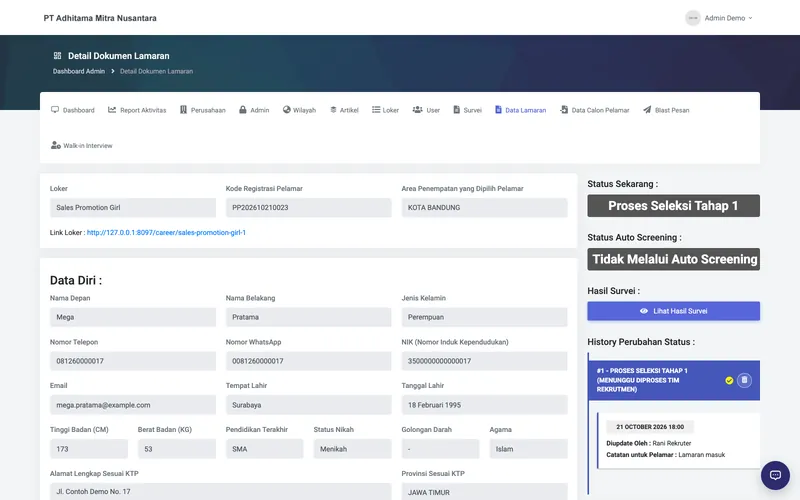Click the Golongan Darah field
The image size is (800, 500).
440,448
